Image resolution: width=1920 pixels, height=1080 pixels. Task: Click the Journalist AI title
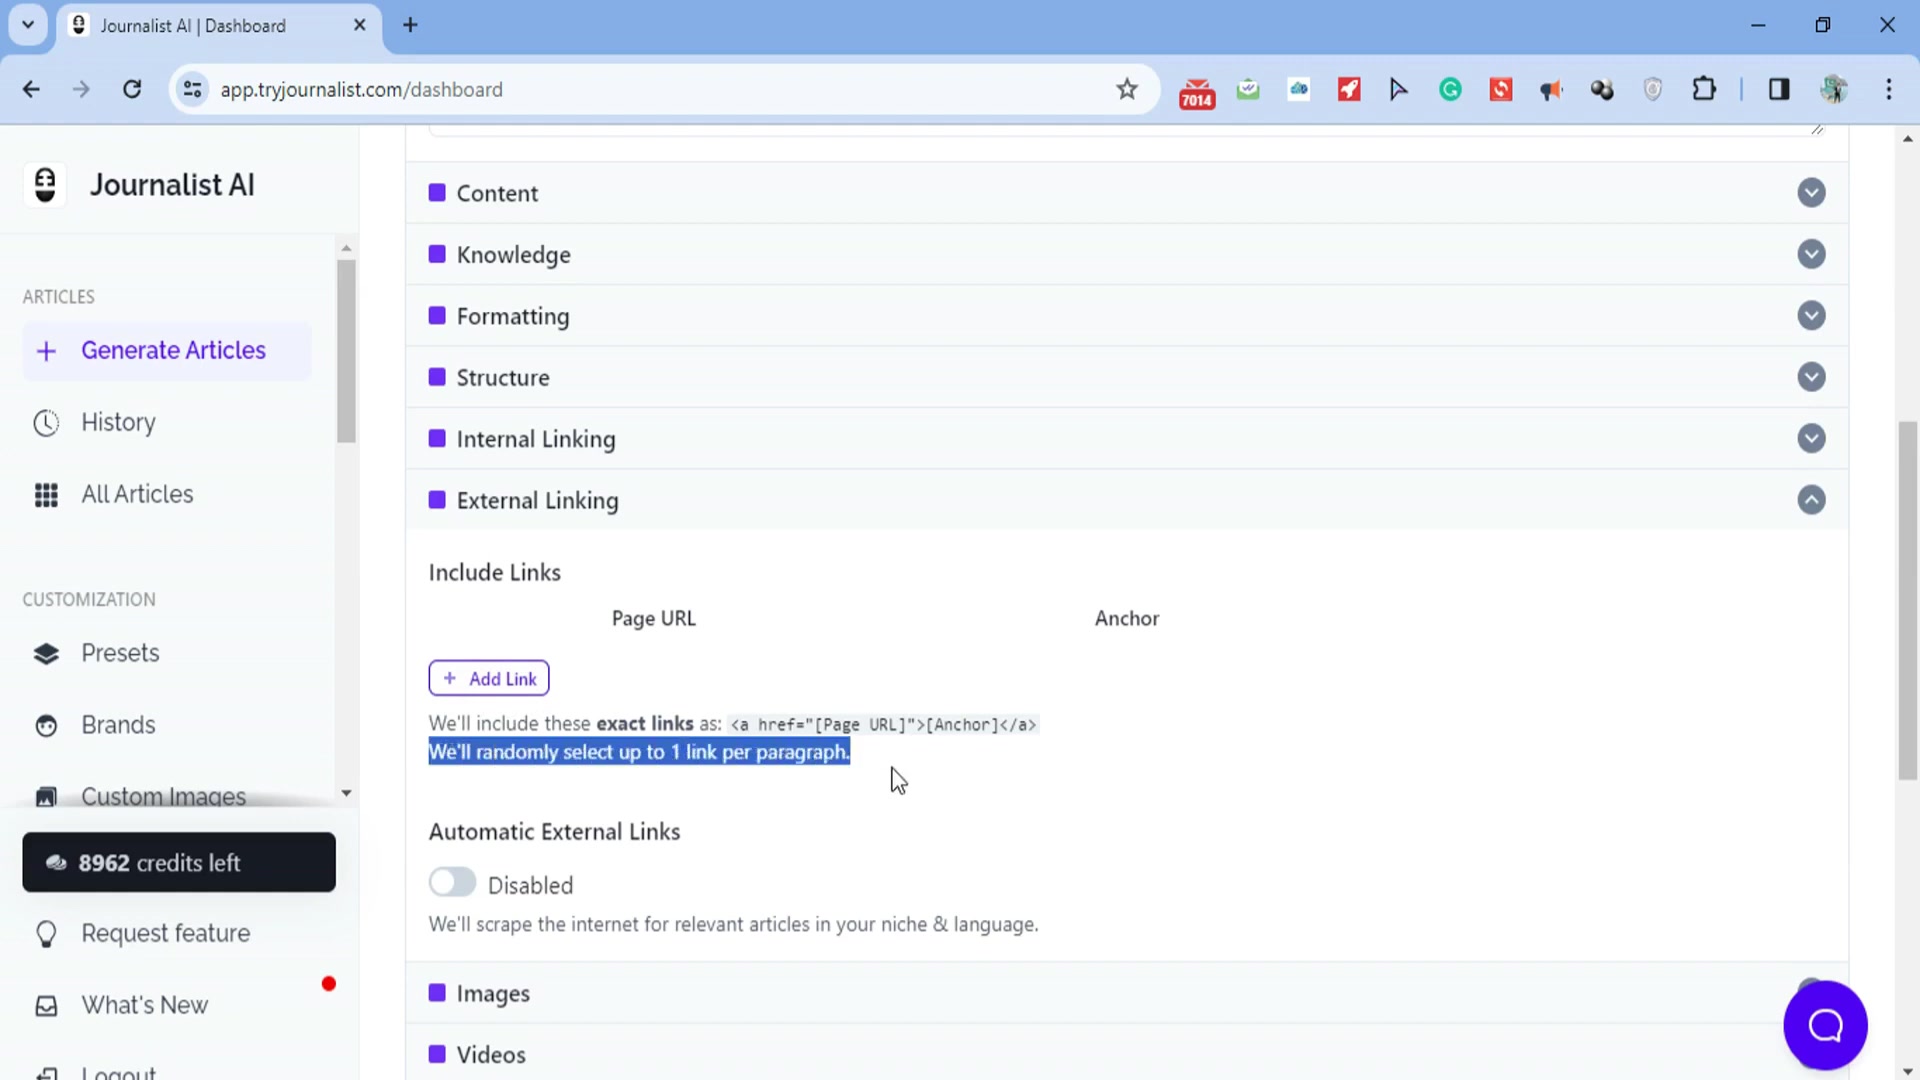(x=172, y=185)
